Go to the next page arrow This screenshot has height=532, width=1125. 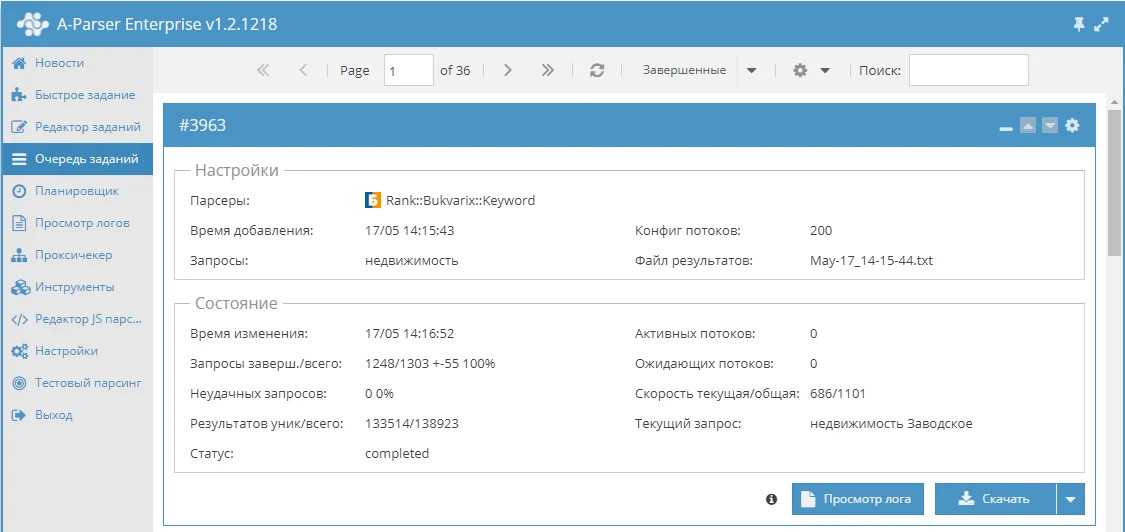click(x=508, y=71)
